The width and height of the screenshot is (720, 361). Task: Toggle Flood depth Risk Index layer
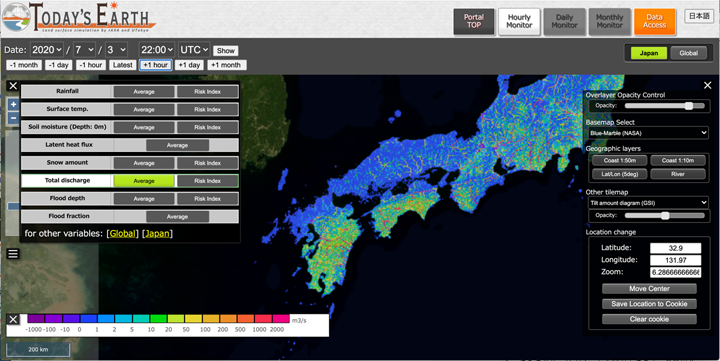pos(207,199)
